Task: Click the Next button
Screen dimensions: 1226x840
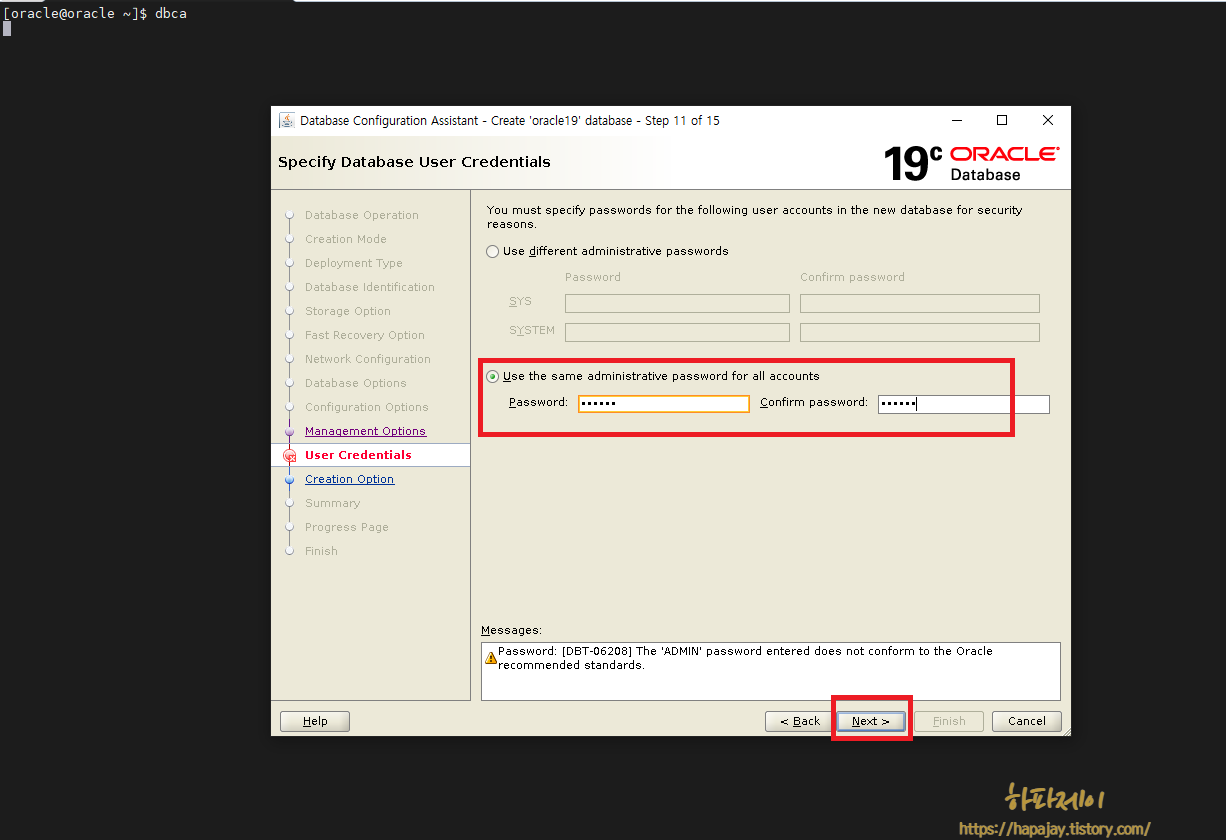Action: click(870, 721)
